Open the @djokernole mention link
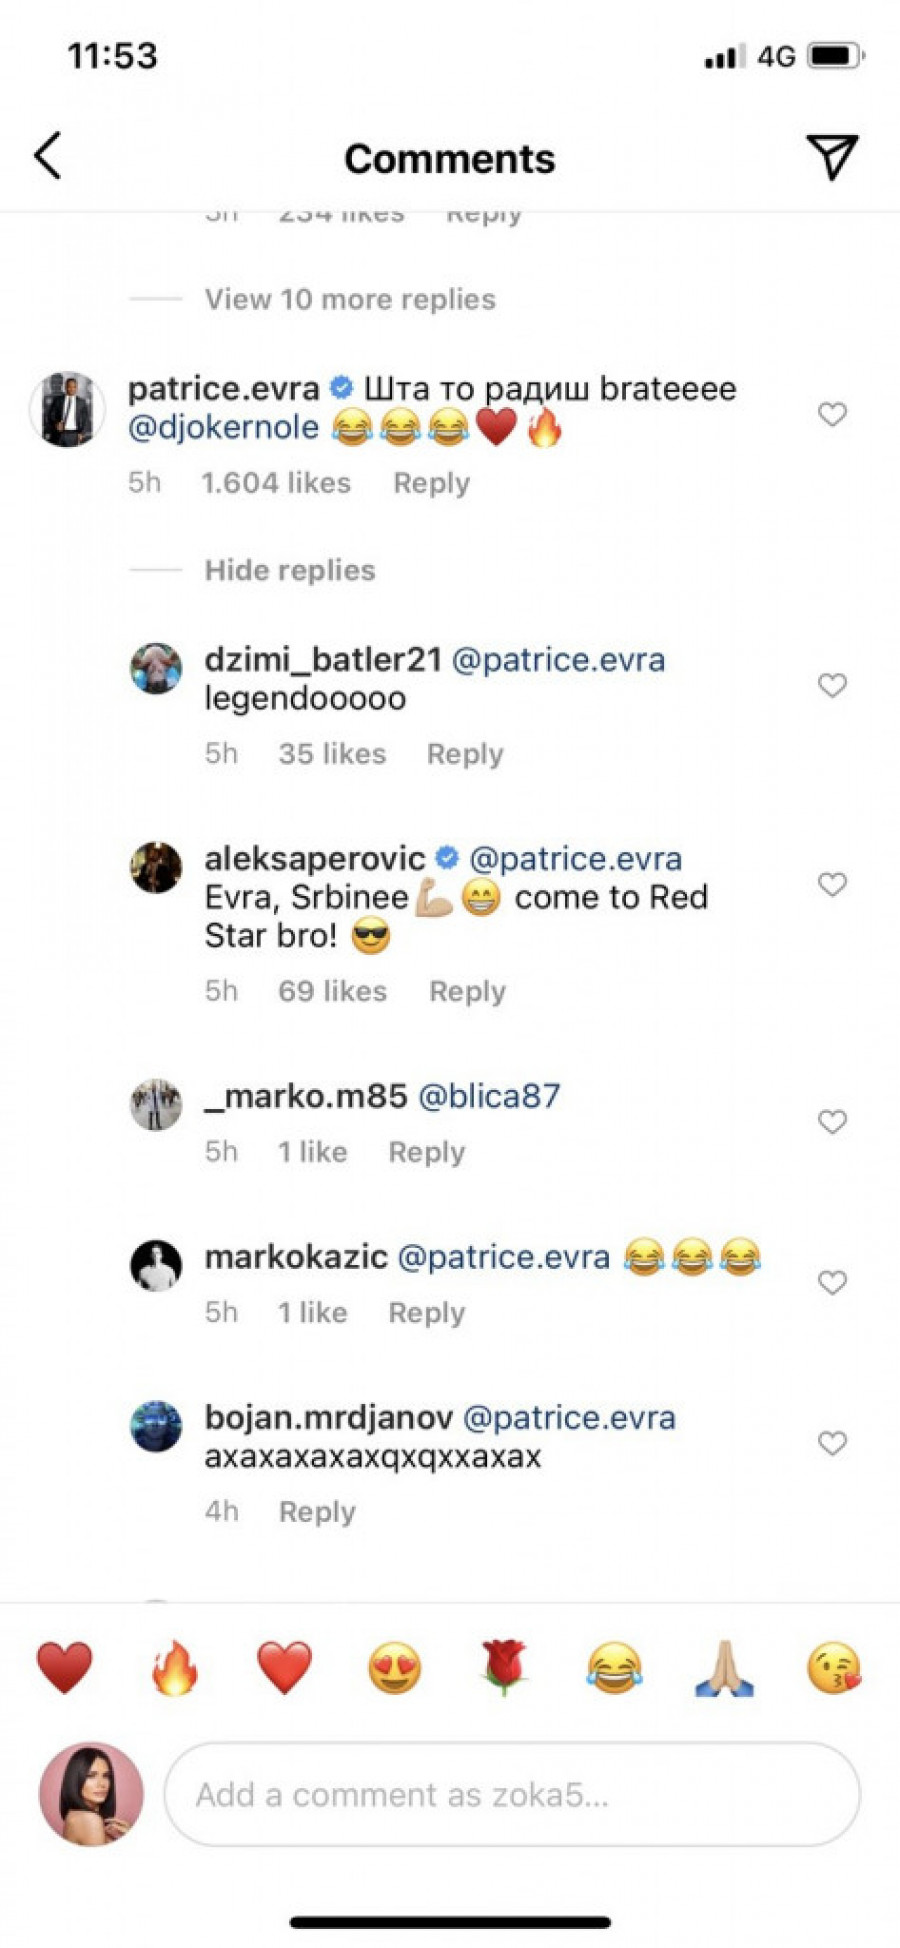Viewport: 900px width, 1948px height. point(224,428)
